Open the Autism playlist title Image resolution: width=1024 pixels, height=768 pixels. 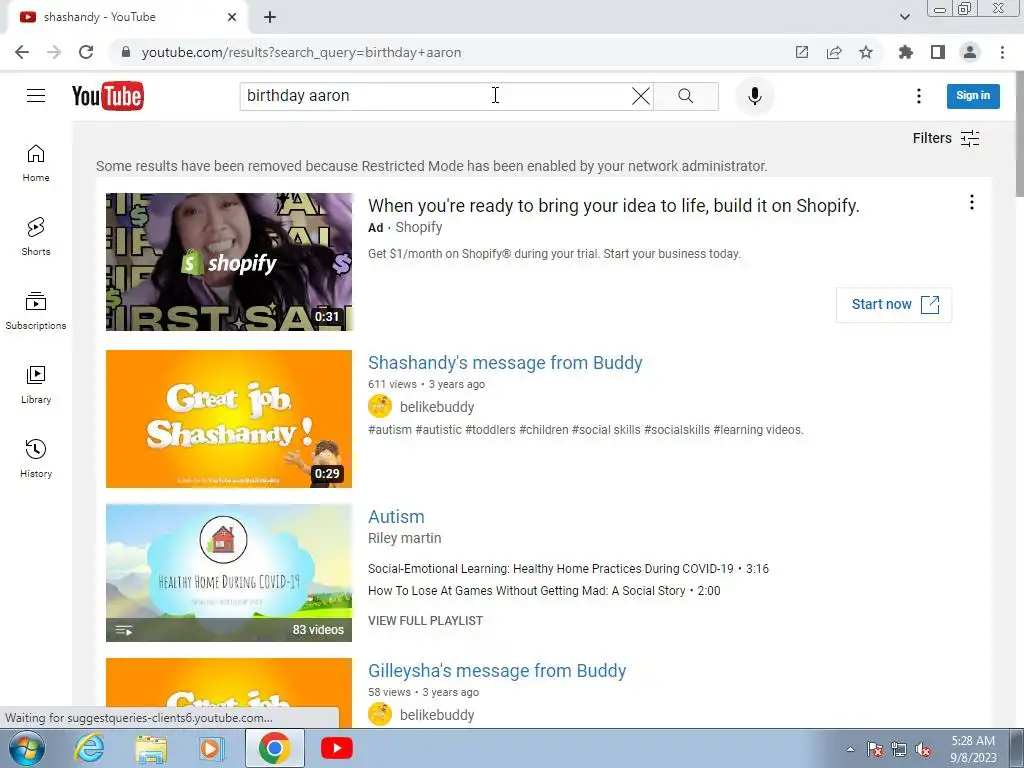396,517
